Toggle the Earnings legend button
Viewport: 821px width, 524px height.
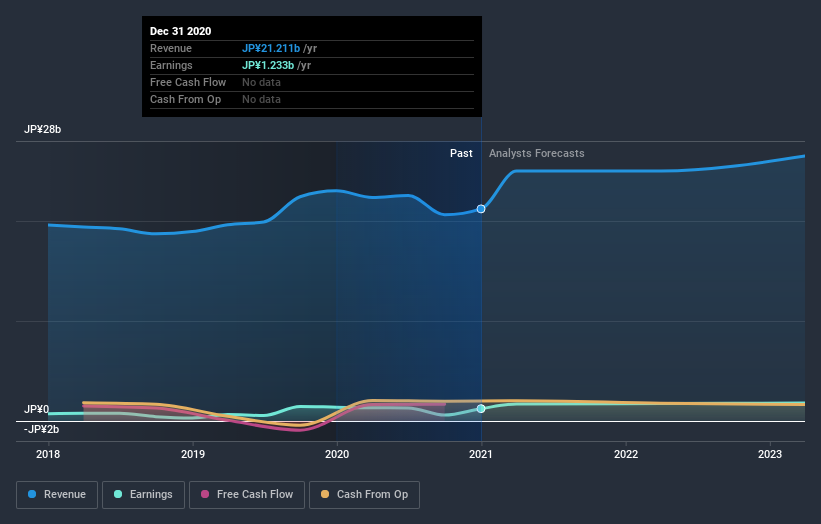pos(143,495)
